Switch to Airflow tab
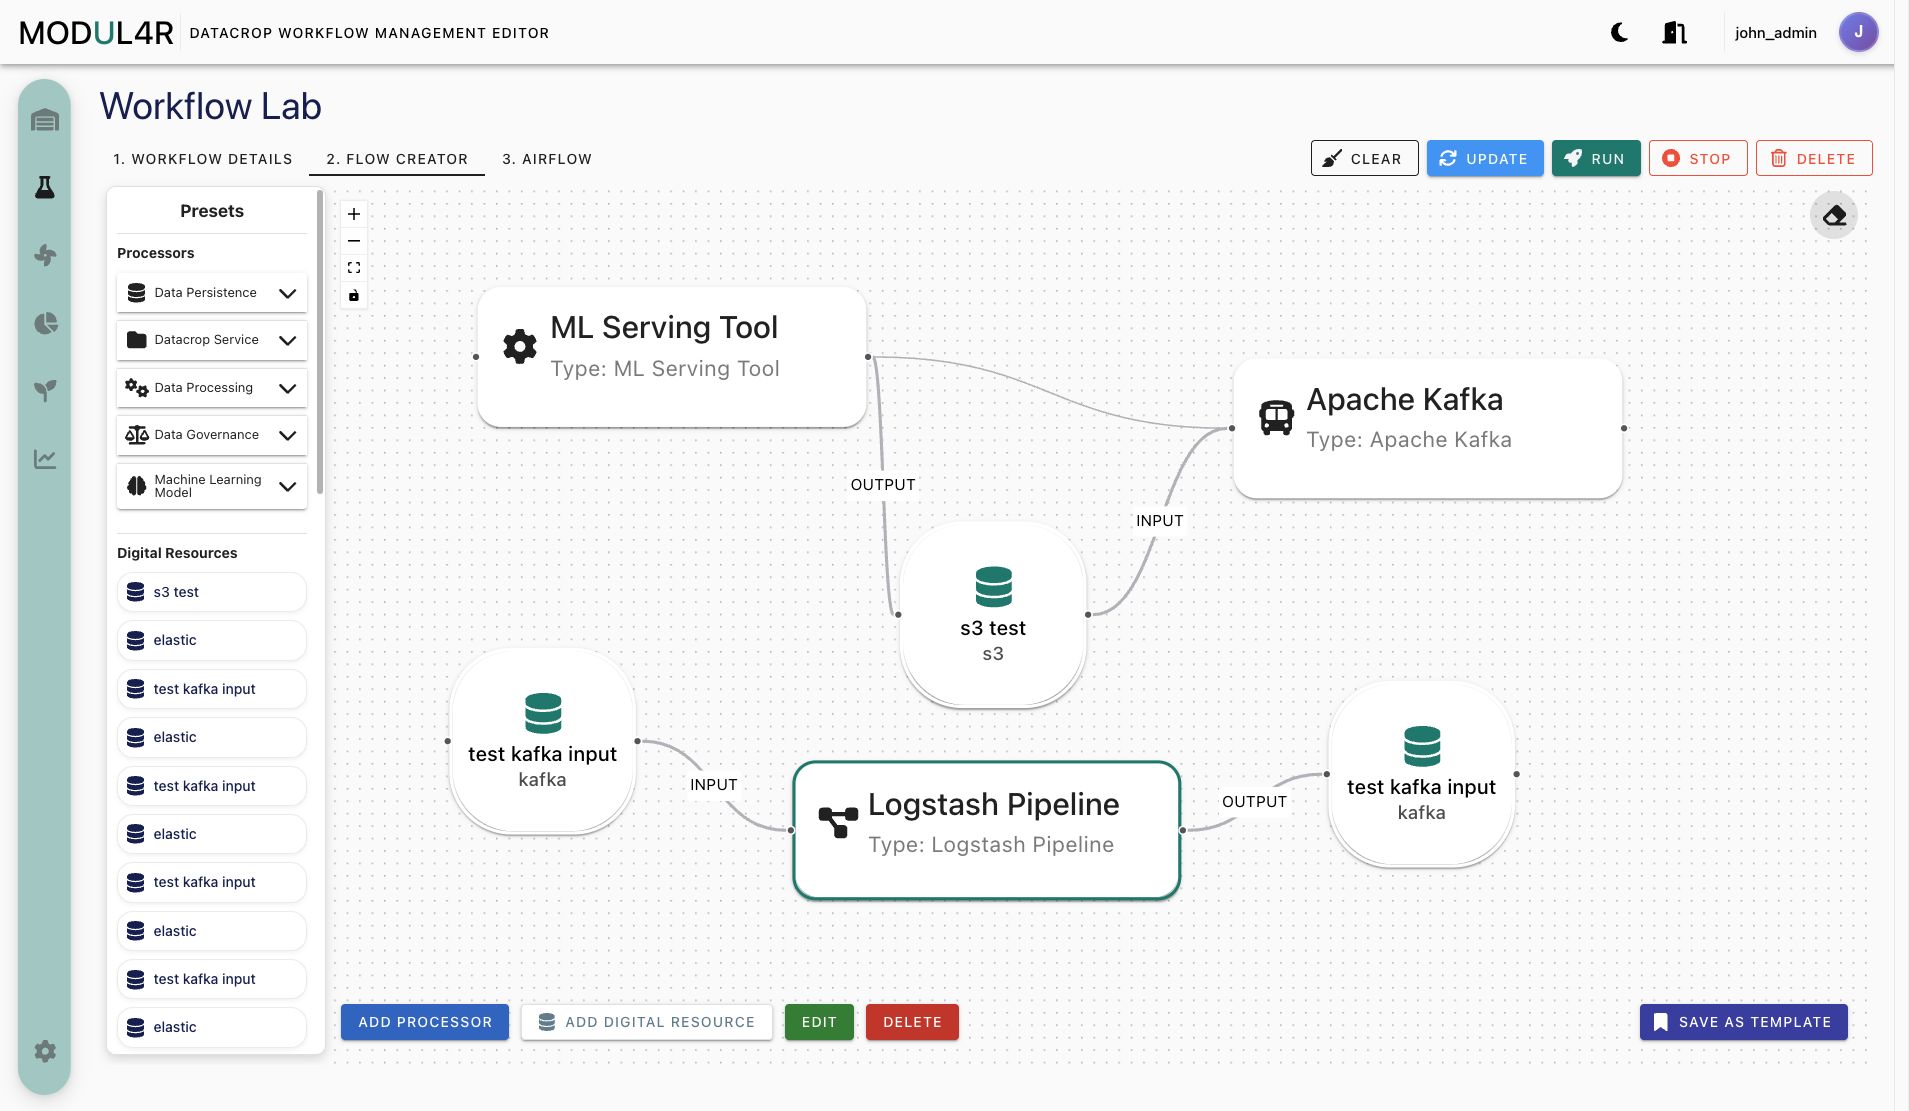Viewport: 1909px width, 1111px height. pos(547,159)
